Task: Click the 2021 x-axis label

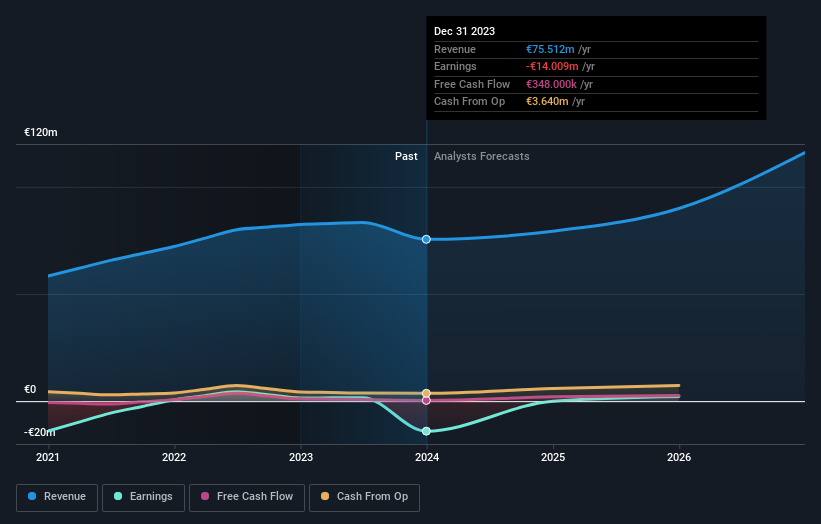Action: [48, 457]
